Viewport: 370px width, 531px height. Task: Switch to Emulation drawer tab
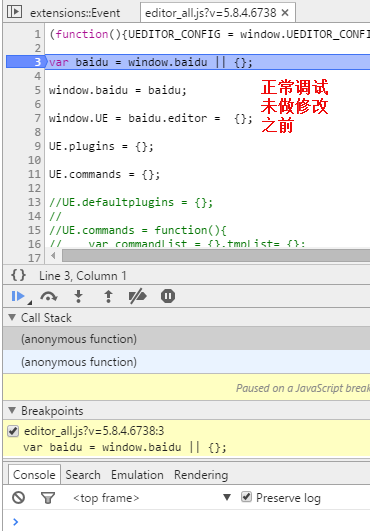(137, 474)
